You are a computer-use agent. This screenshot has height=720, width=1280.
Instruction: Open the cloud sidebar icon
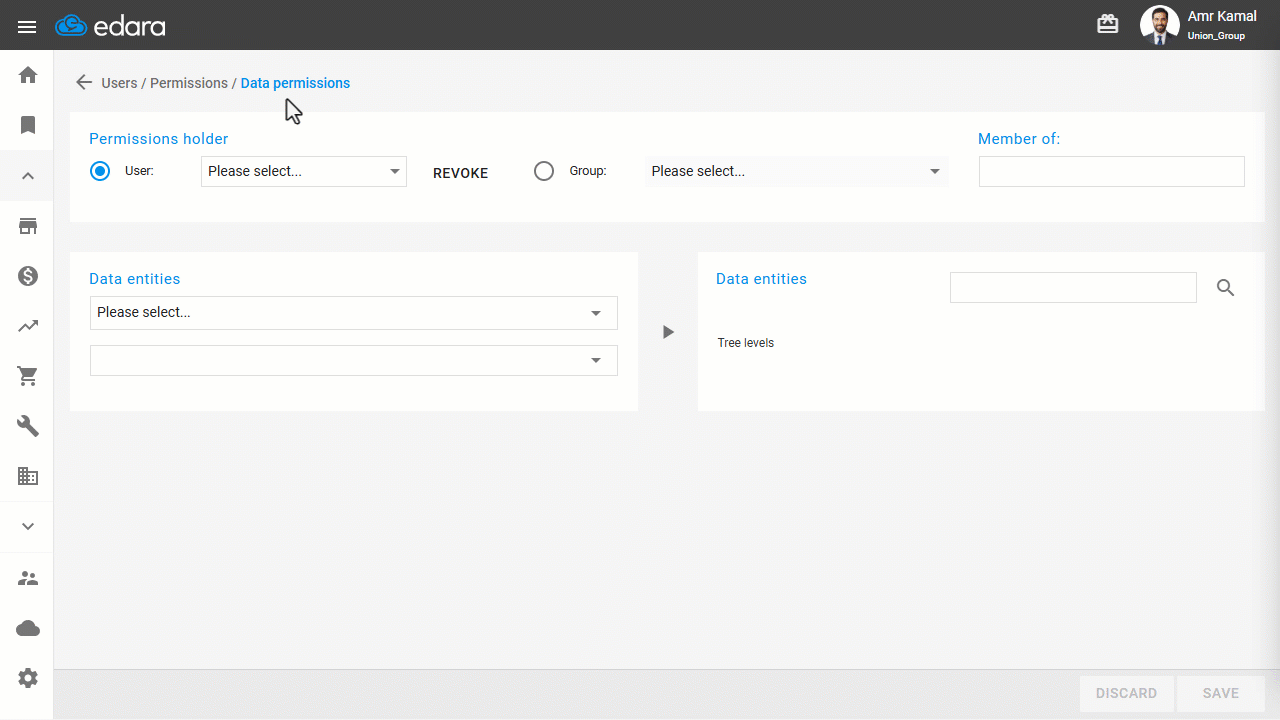pos(28,628)
